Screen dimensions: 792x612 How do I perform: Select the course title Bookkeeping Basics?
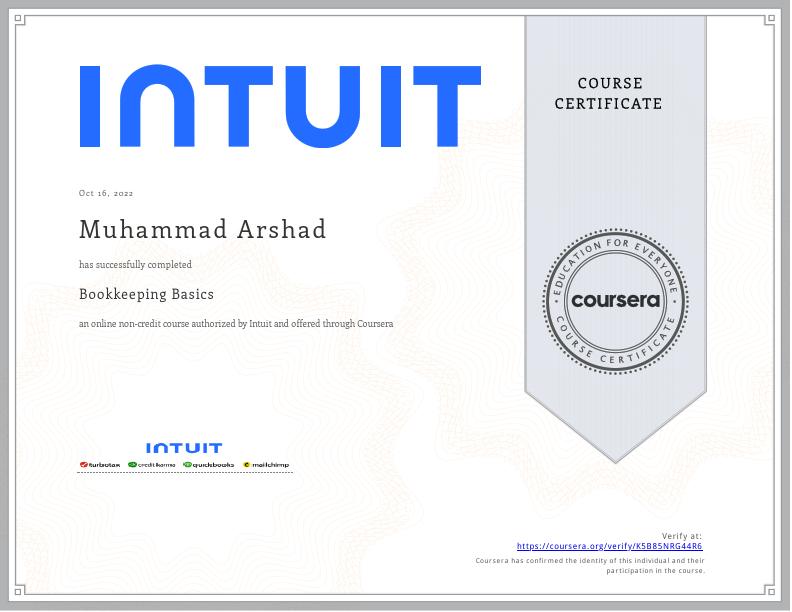tap(146, 294)
